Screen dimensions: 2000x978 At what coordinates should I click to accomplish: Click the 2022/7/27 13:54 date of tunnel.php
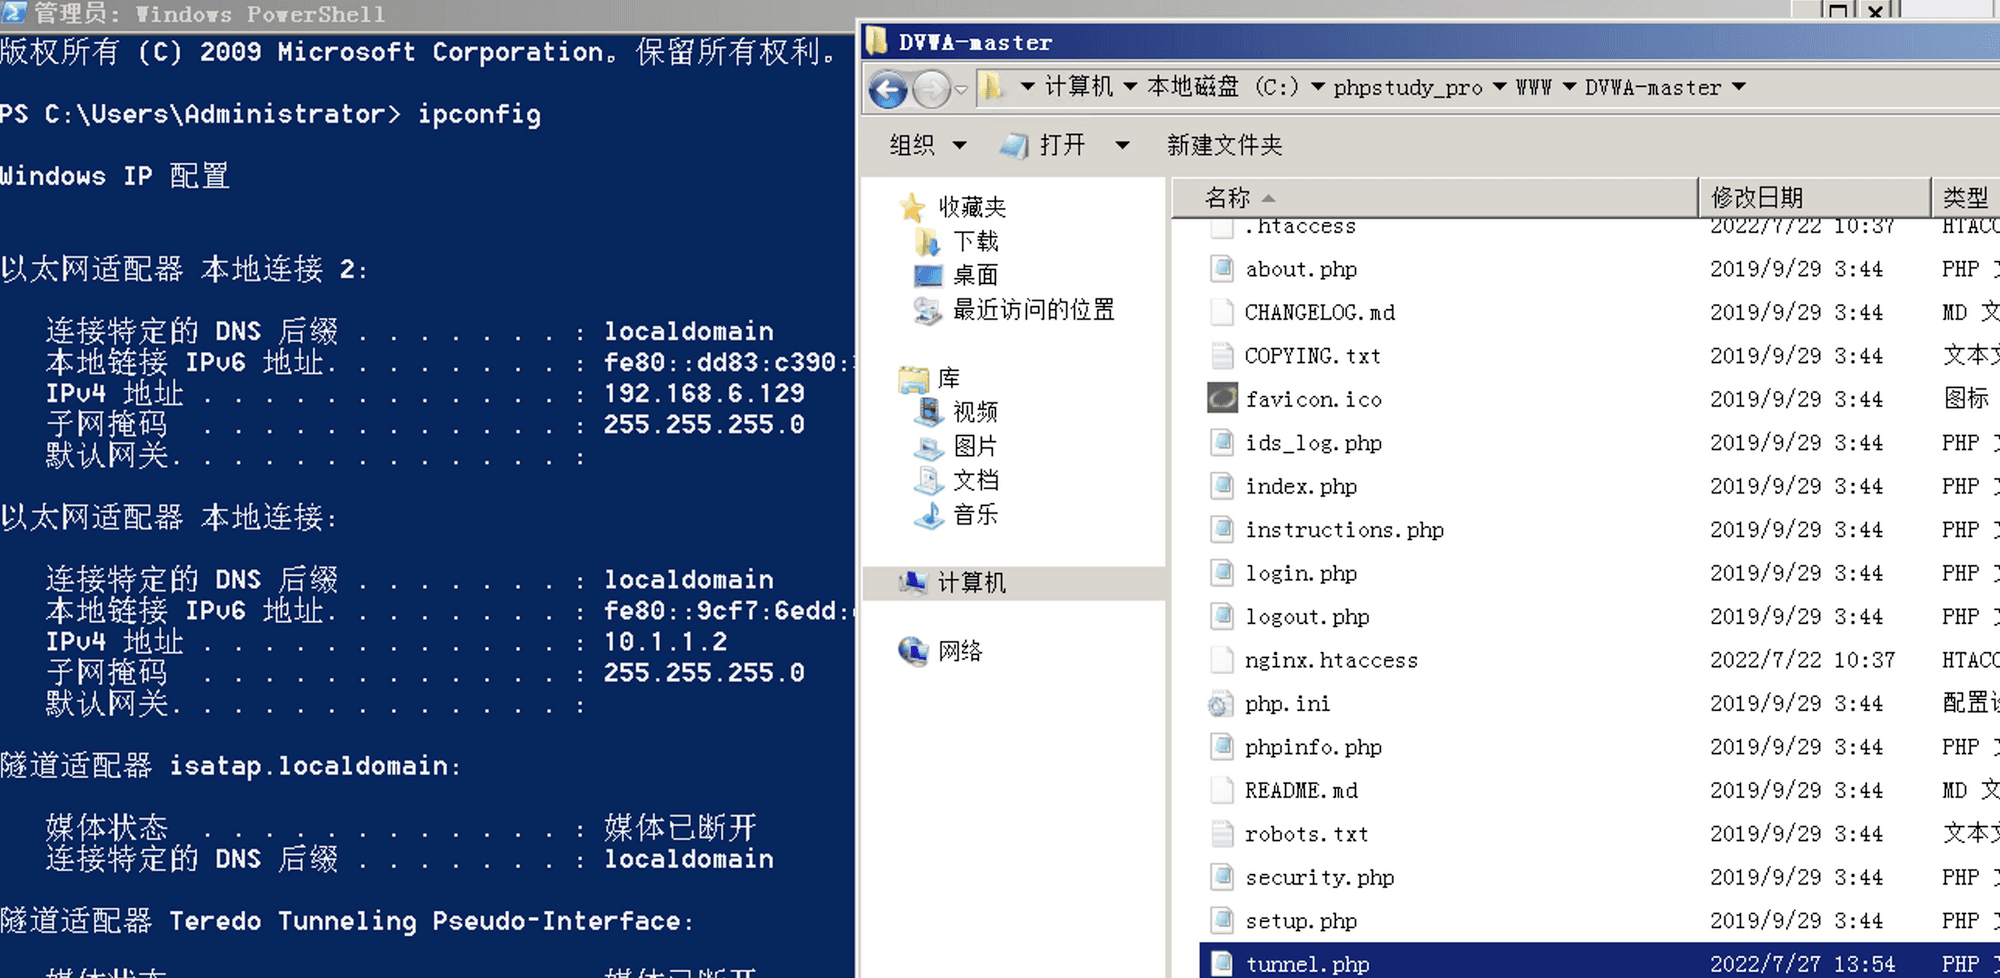click(x=1802, y=964)
